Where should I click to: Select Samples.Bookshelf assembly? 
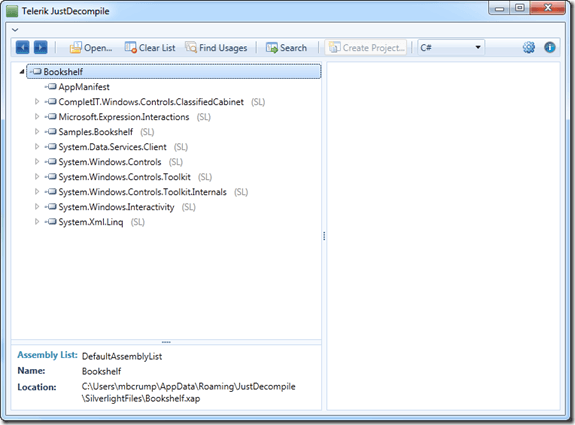pyautogui.click(x=96, y=132)
